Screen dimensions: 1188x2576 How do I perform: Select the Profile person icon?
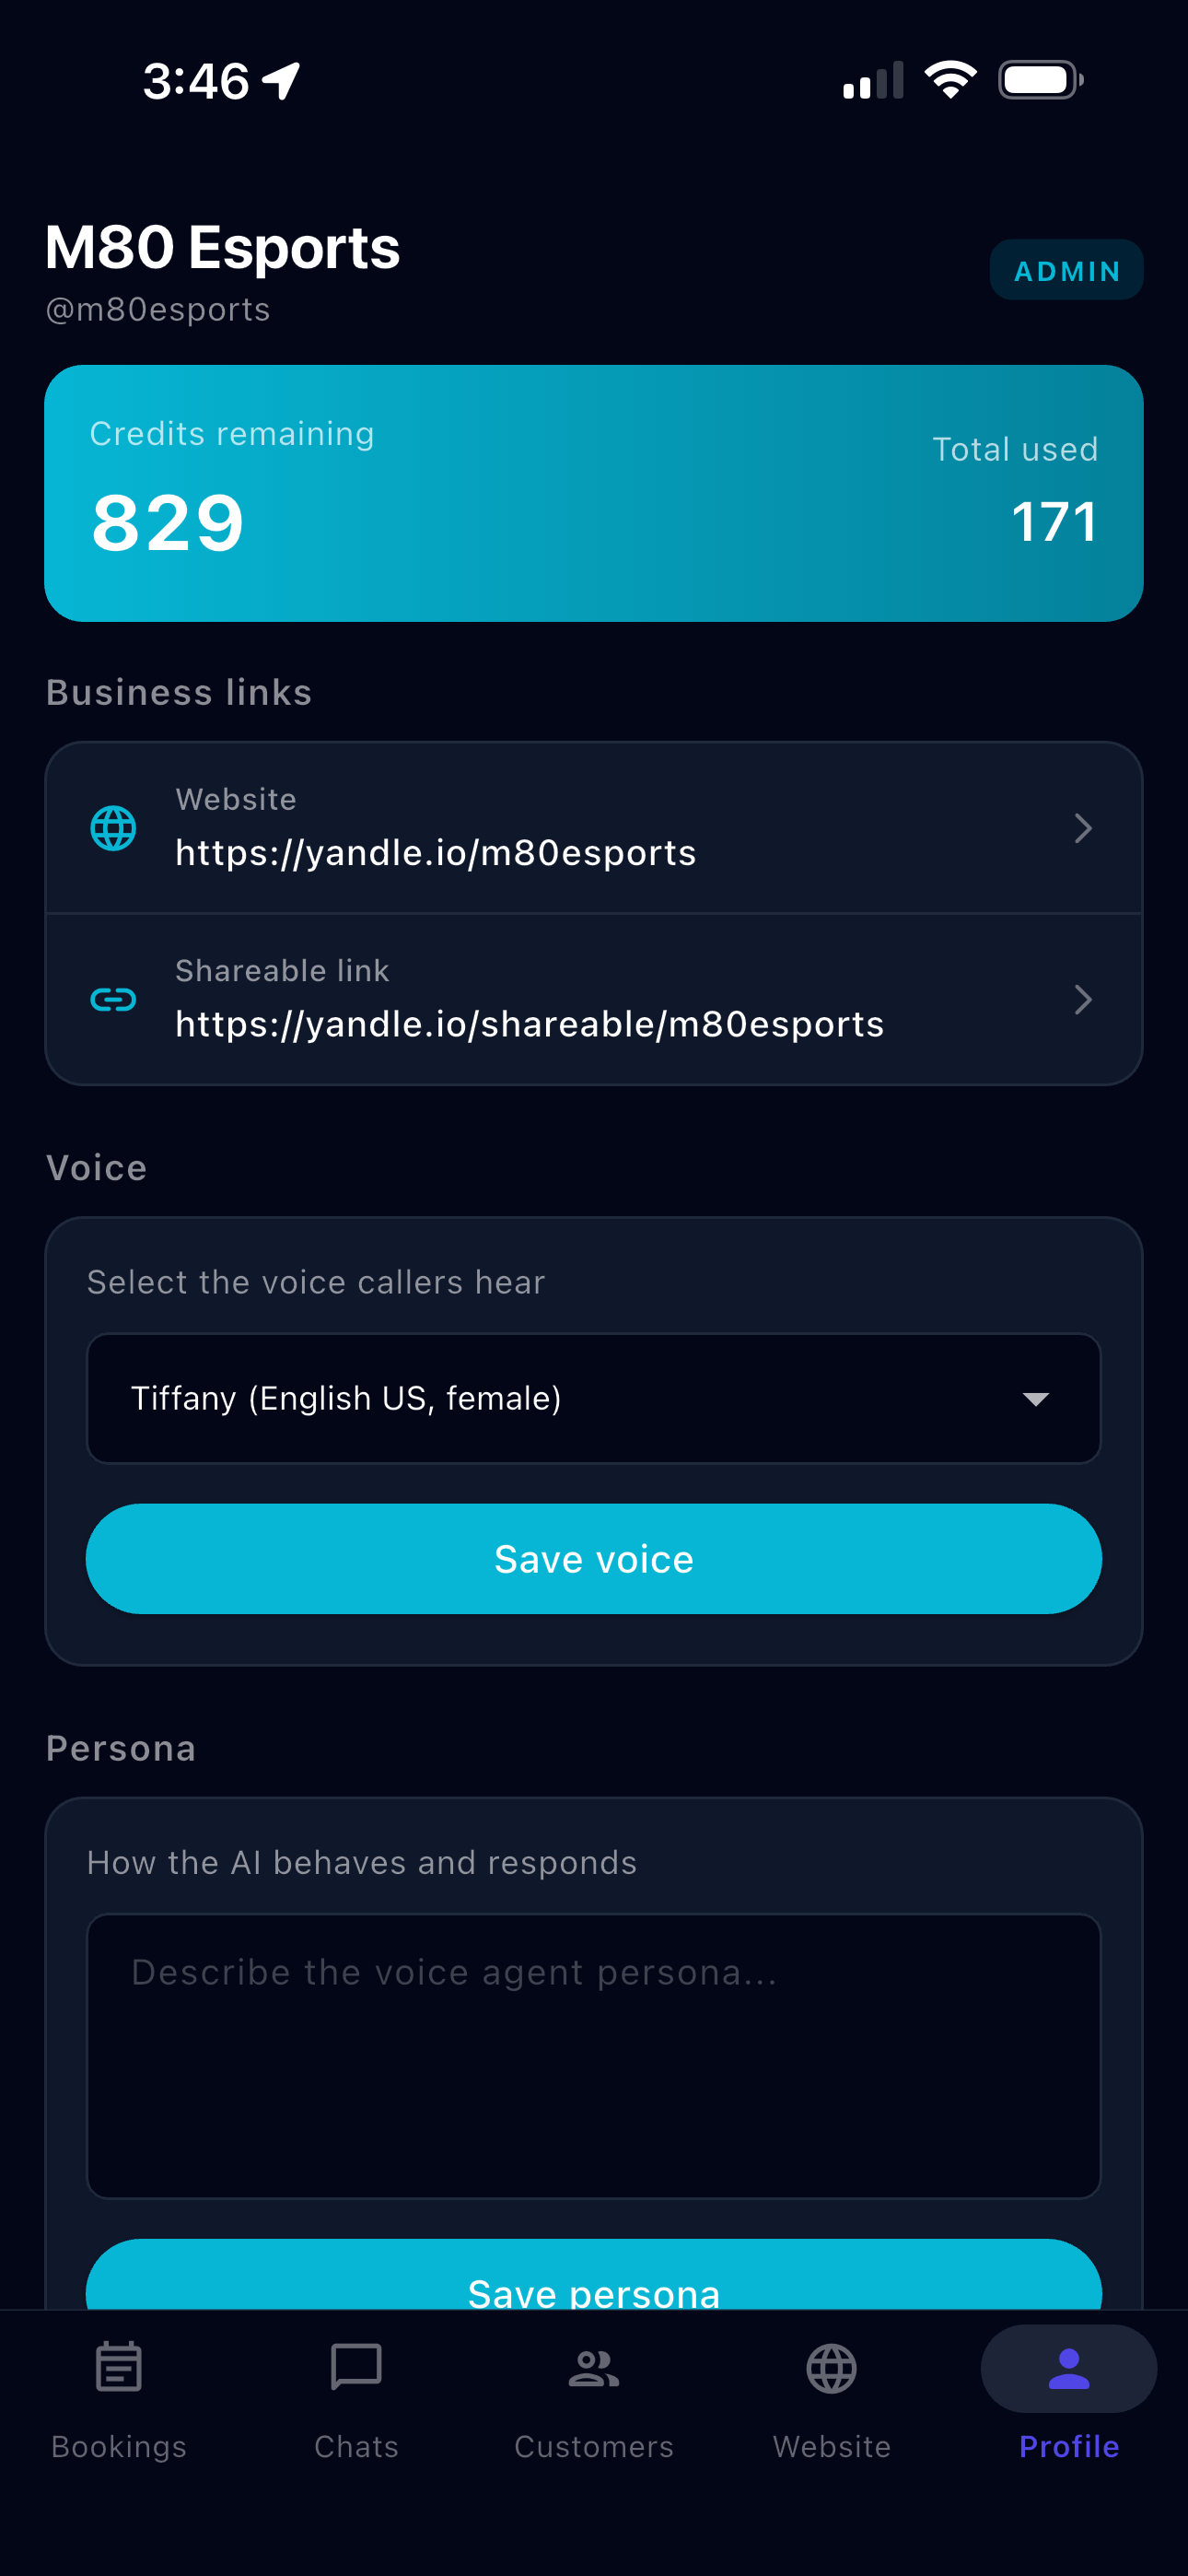[x=1068, y=2367]
